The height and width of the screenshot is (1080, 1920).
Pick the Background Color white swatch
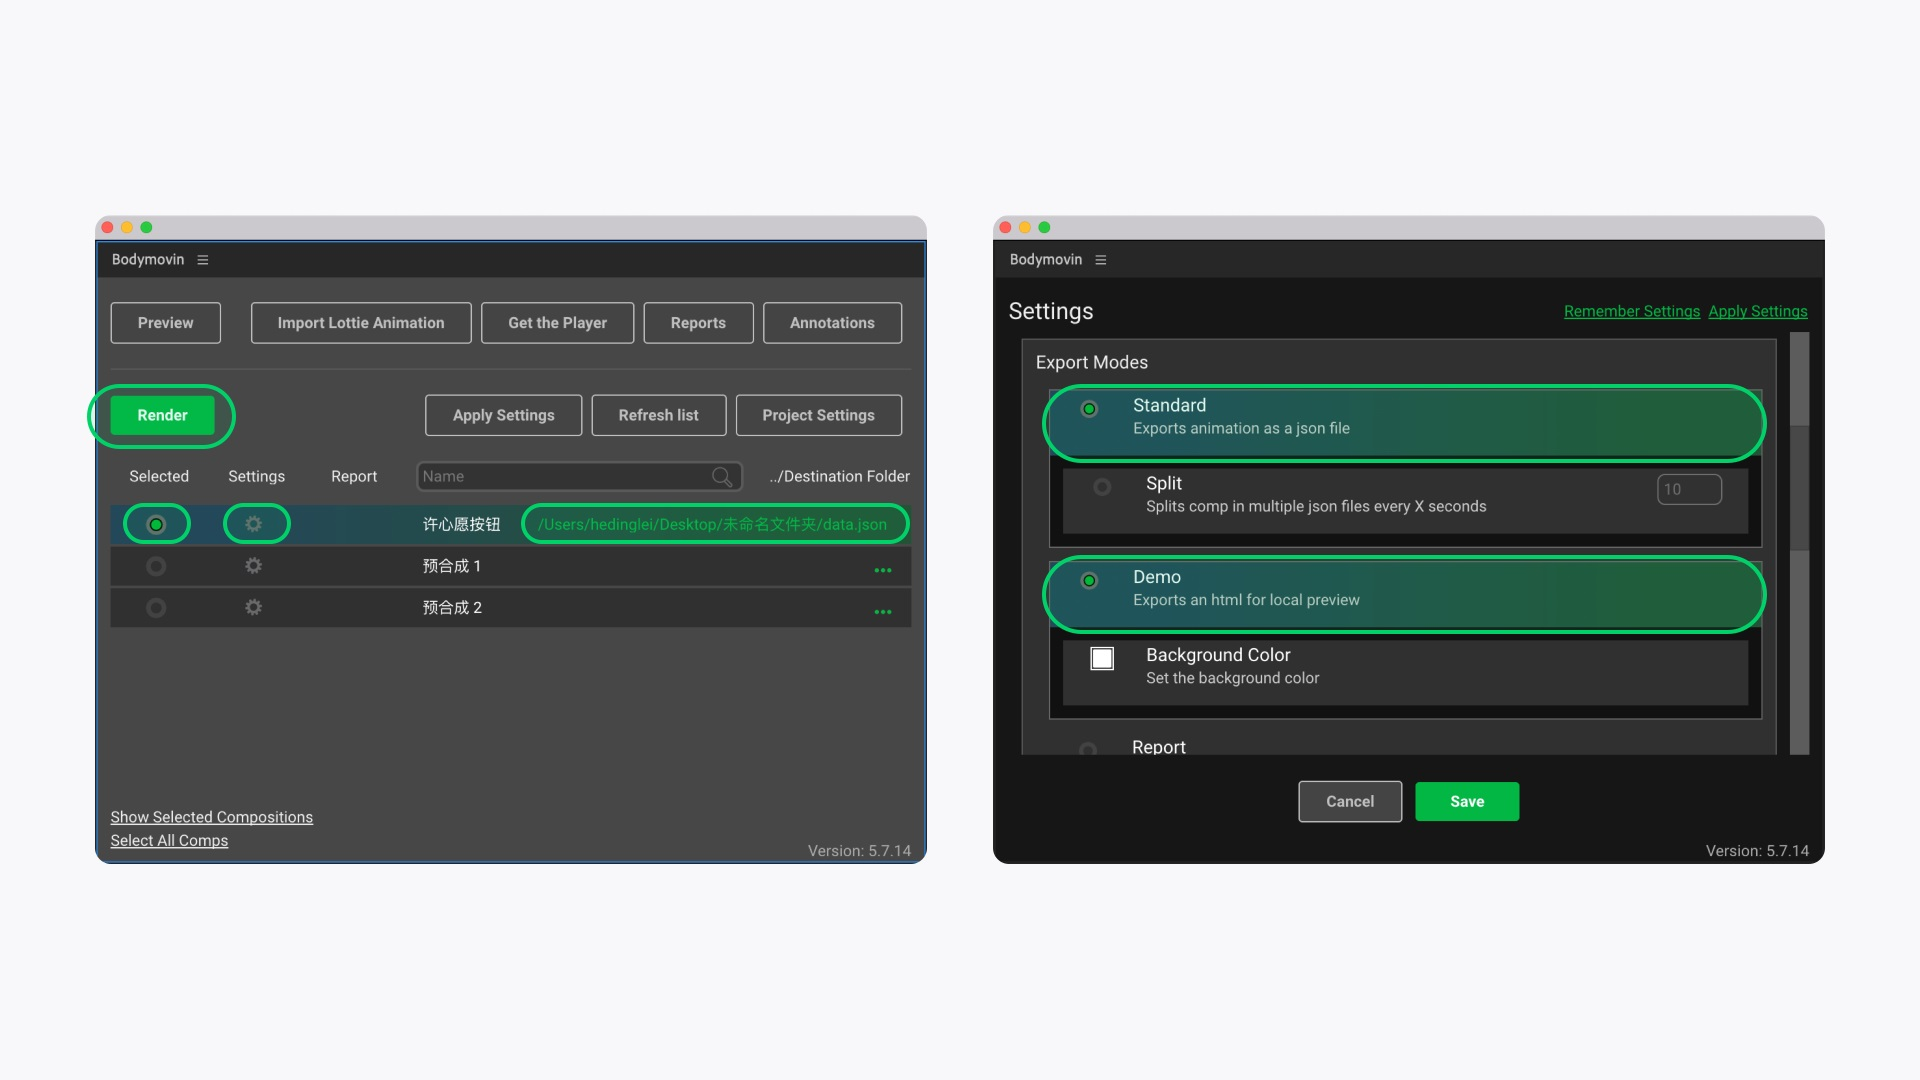point(1102,658)
